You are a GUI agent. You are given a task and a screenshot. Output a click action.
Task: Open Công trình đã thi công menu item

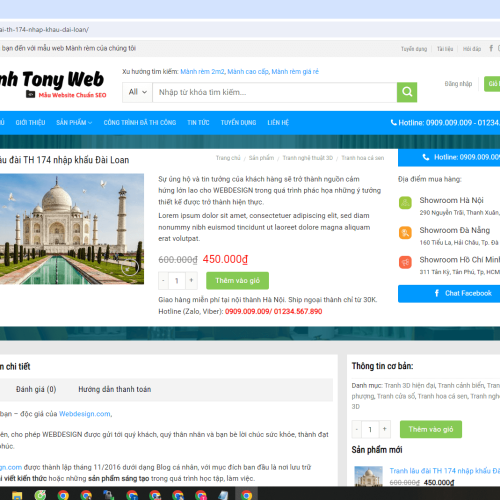coord(140,123)
